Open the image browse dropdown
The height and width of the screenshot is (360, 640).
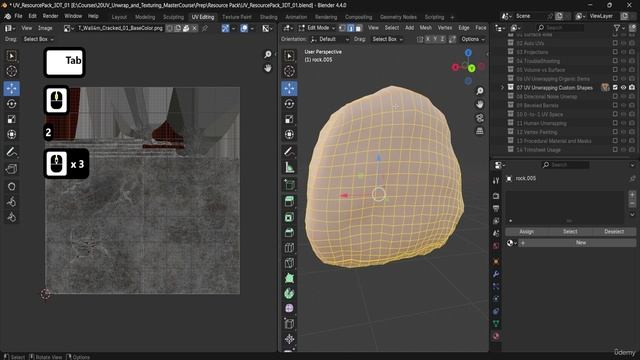pyautogui.click(x=68, y=28)
